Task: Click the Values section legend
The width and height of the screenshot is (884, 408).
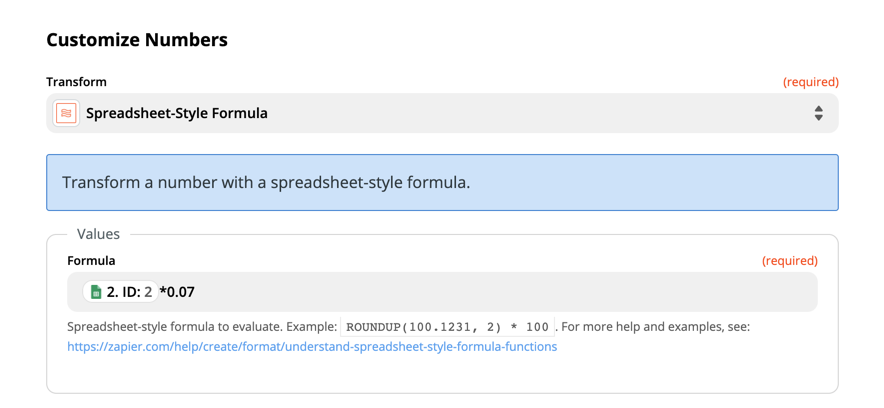Action: 99,234
